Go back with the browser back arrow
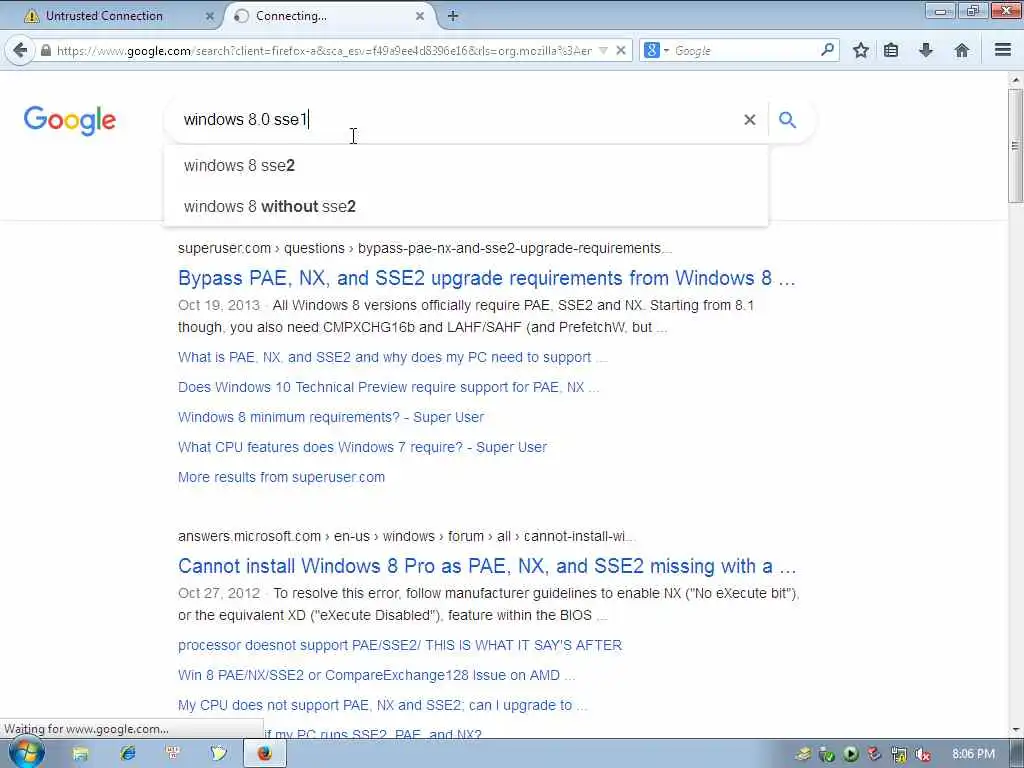The height and width of the screenshot is (768, 1024). (20, 50)
